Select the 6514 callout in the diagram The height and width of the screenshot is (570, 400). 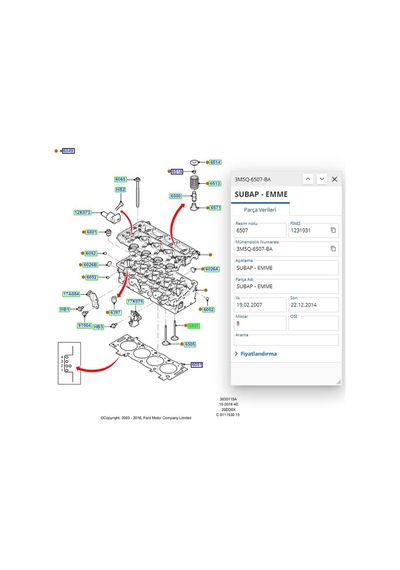pos(215,162)
